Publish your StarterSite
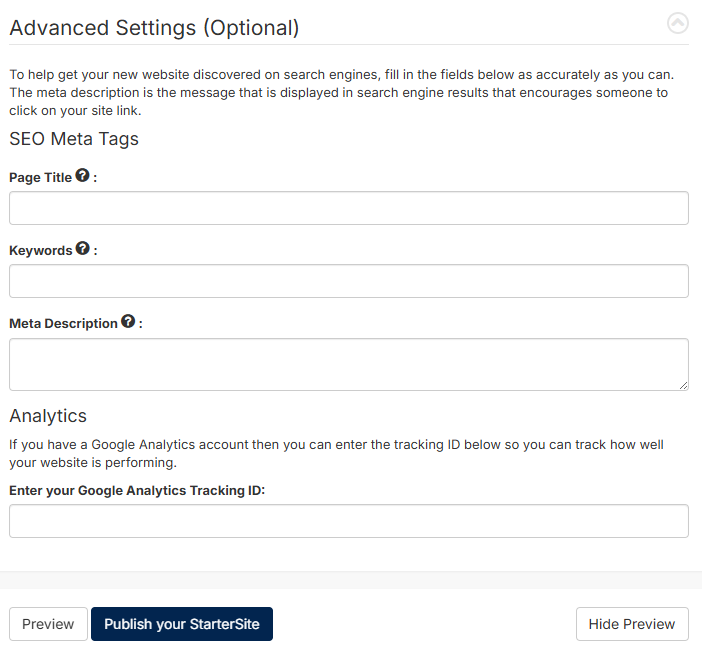The width and height of the screenshot is (702, 645). point(182,624)
